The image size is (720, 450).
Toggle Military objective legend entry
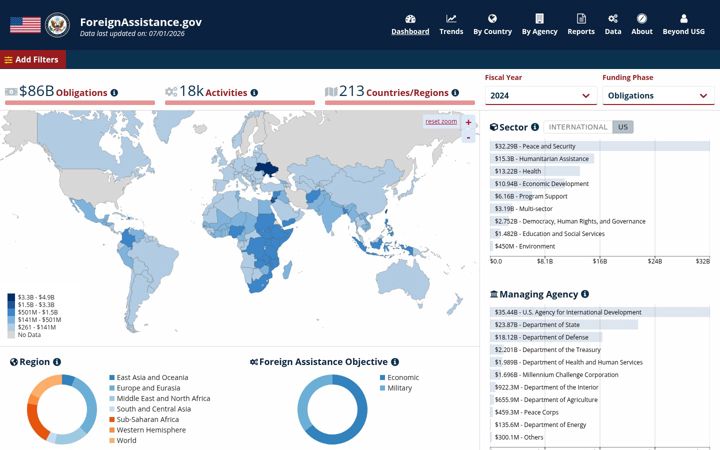(x=396, y=388)
